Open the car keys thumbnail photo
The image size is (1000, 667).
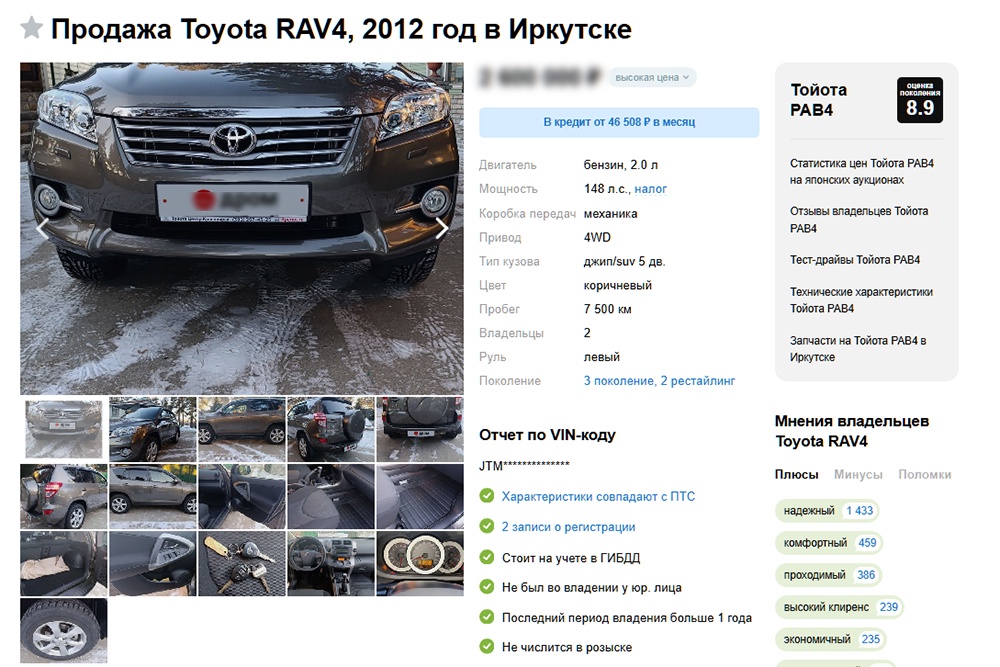click(242, 564)
